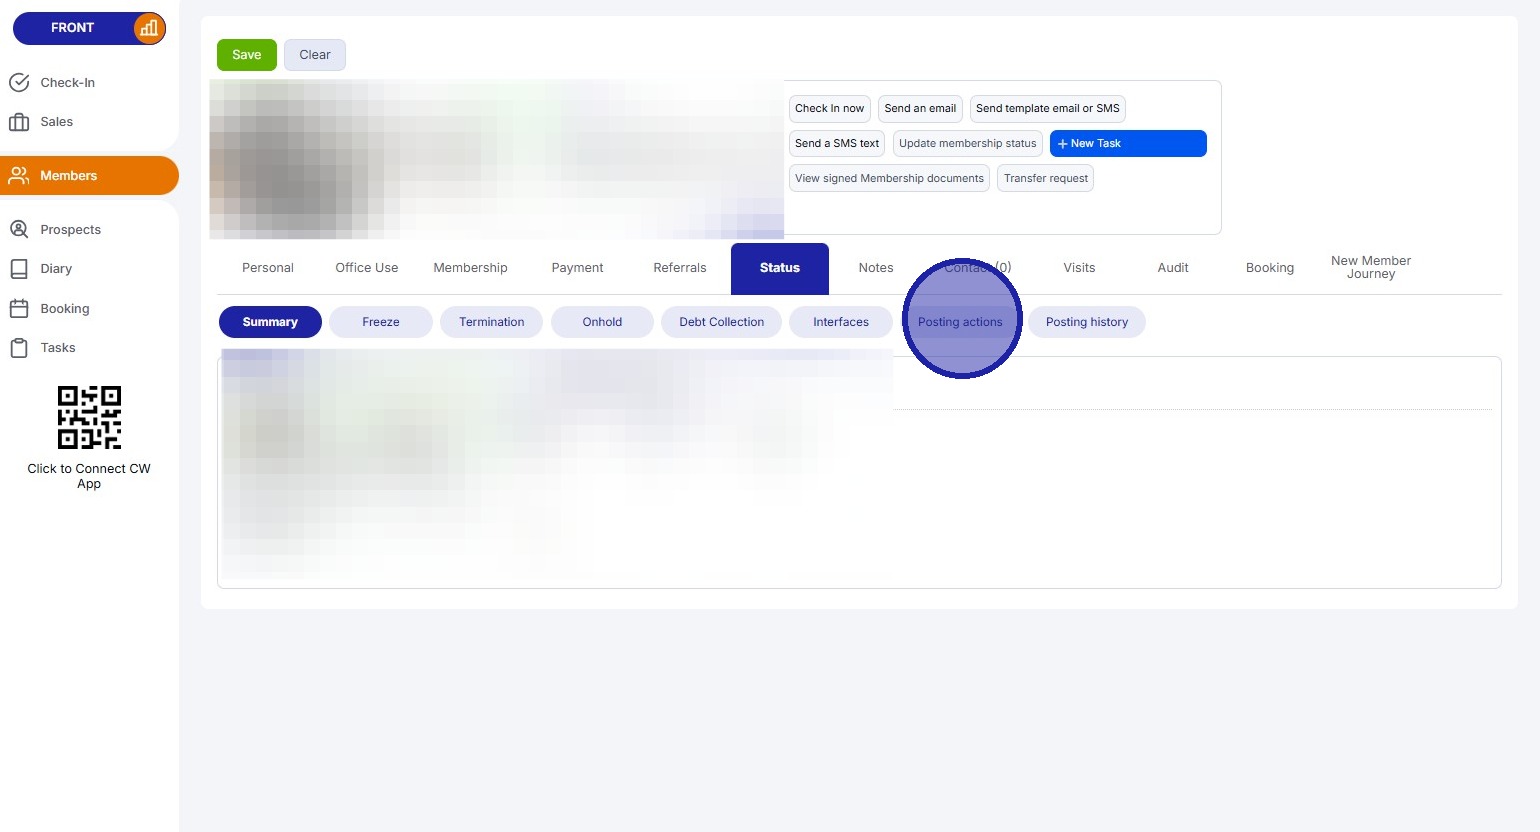Open the Members section
The width and height of the screenshot is (1540, 832).
click(89, 176)
